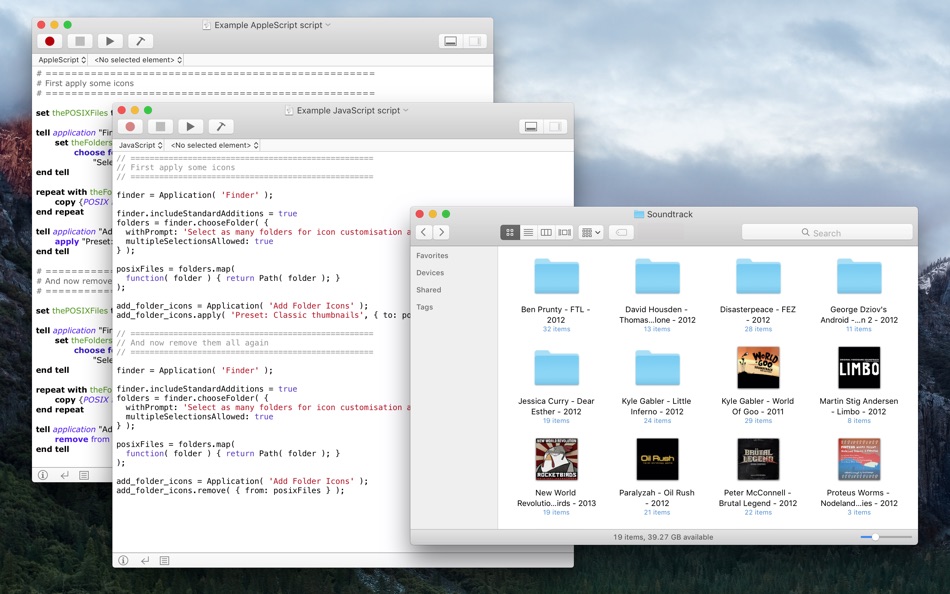Screen dimensions: 950x594
Task: Click Example AppleScript script document icon in title
Action: (206, 25)
